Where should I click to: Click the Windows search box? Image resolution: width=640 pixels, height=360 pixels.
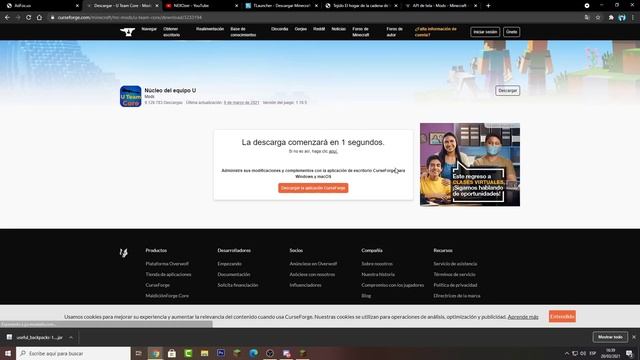pos(73,353)
